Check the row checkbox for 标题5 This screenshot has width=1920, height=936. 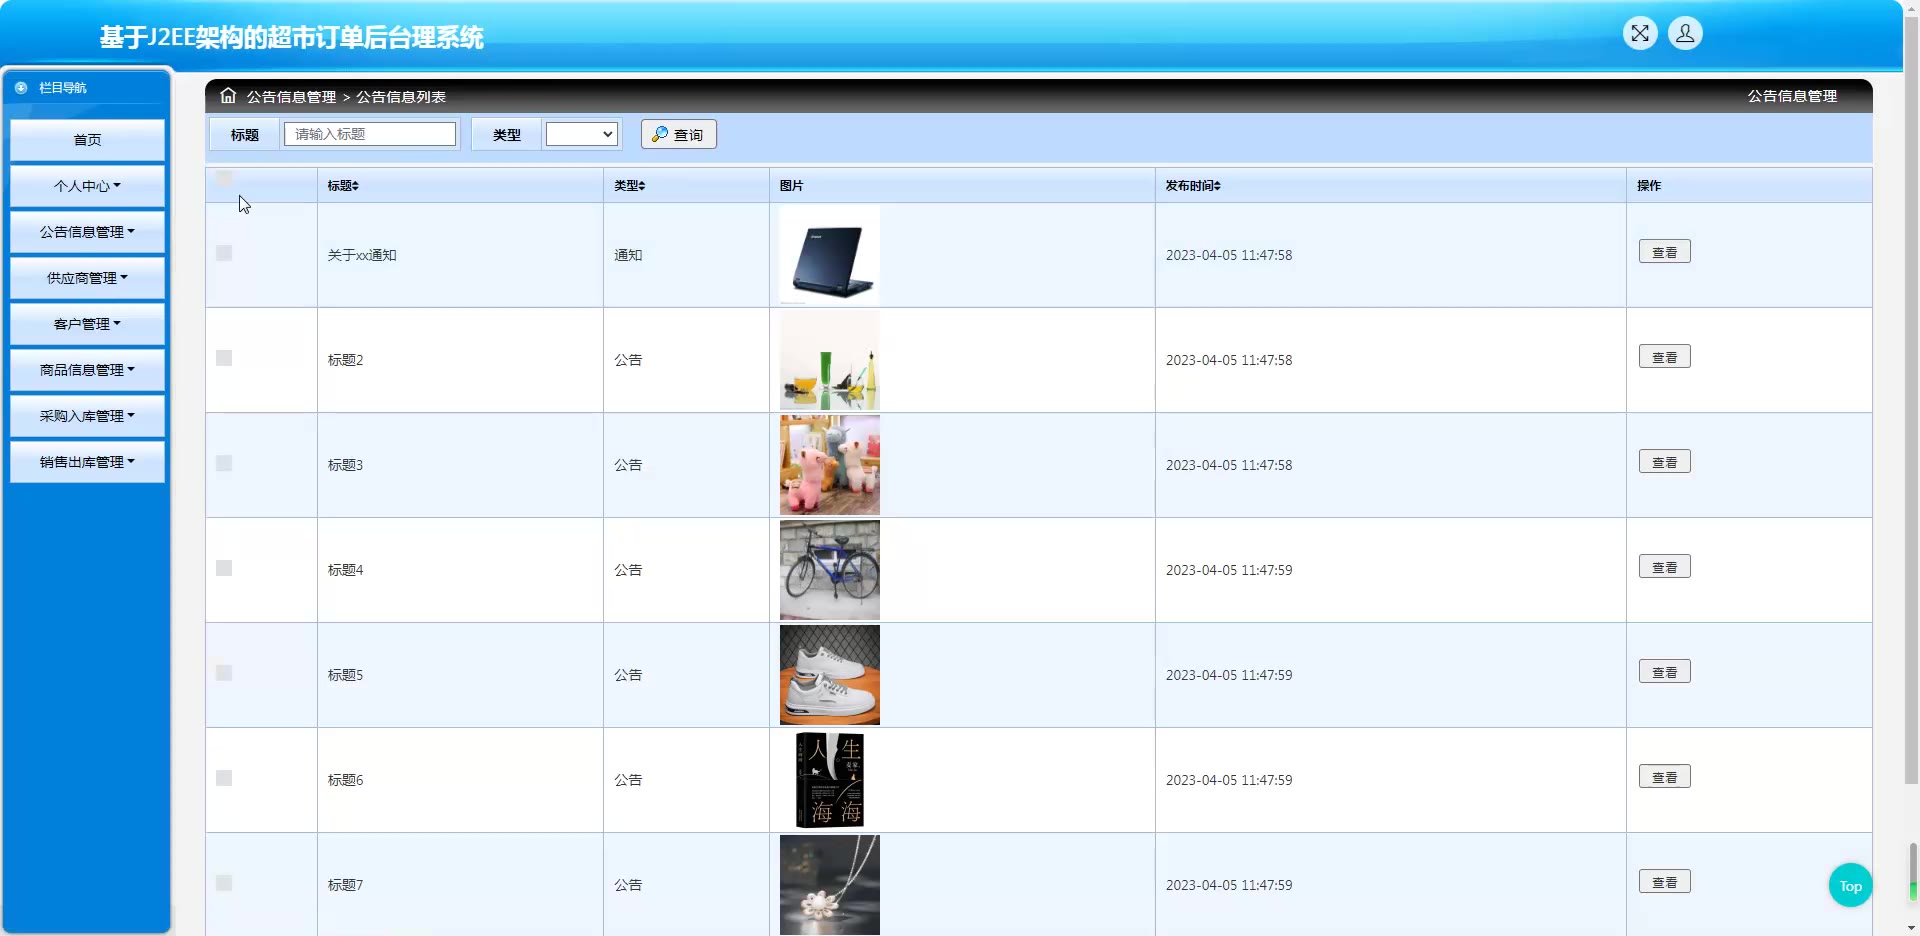pos(224,673)
